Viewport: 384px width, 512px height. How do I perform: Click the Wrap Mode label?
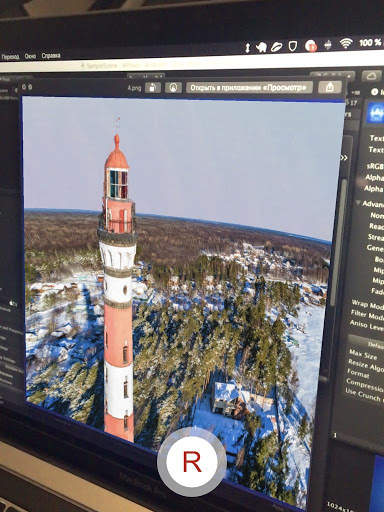(x=368, y=305)
